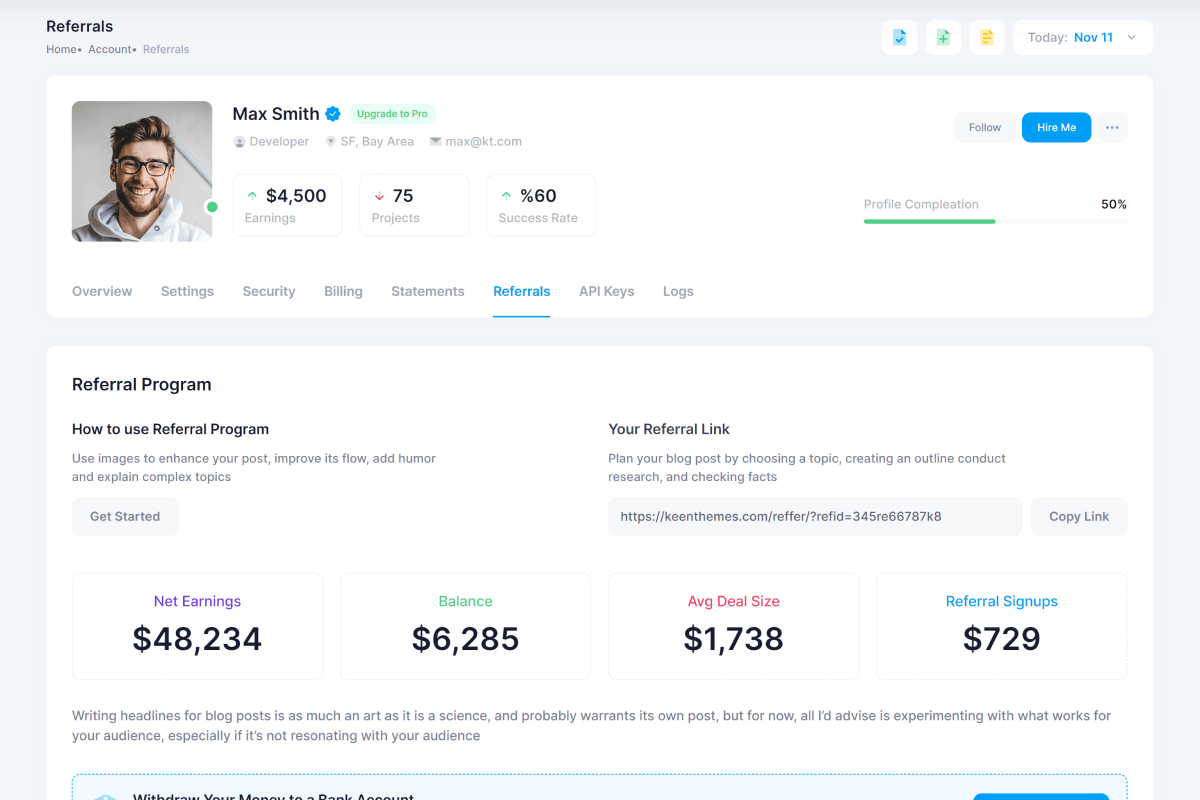The width and height of the screenshot is (1200, 800).
Task: Click the location pin icon
Action: point(331,142)
